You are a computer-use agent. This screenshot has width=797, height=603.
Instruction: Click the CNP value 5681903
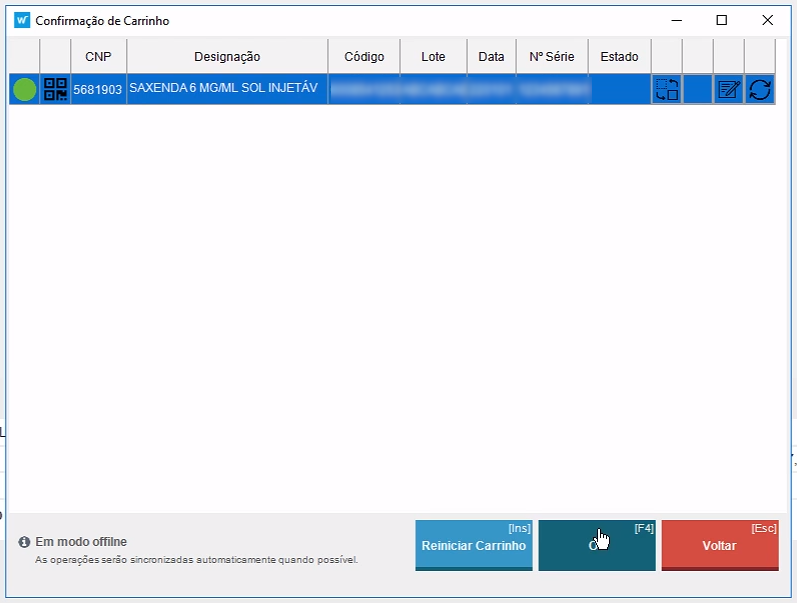(98, 89)
